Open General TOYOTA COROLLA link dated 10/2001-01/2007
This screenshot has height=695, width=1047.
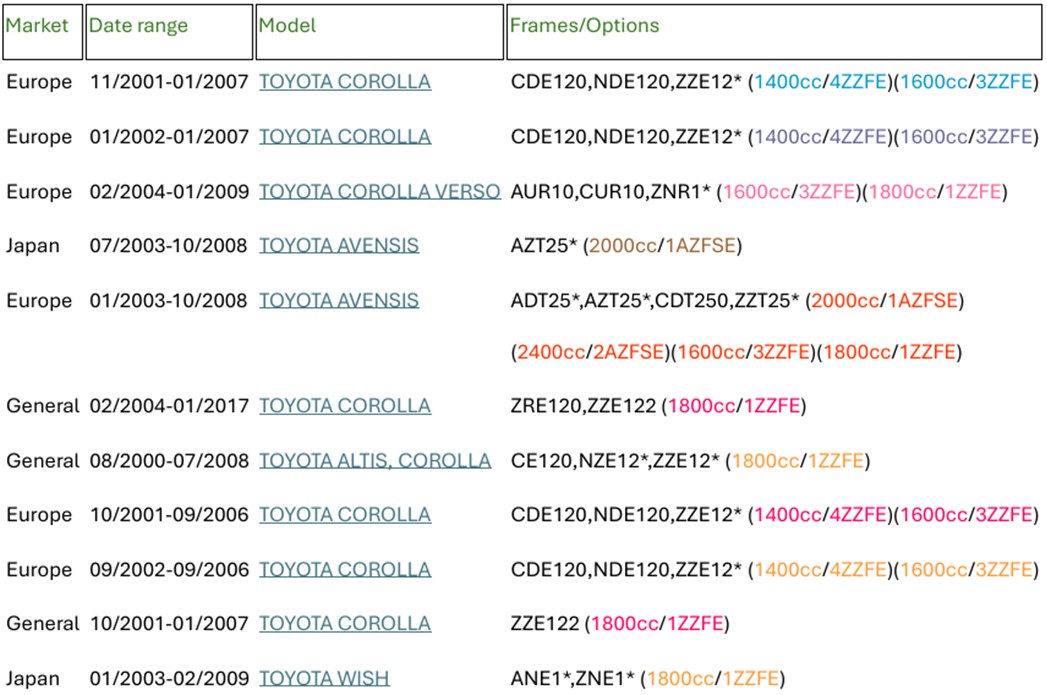point(345,624)
